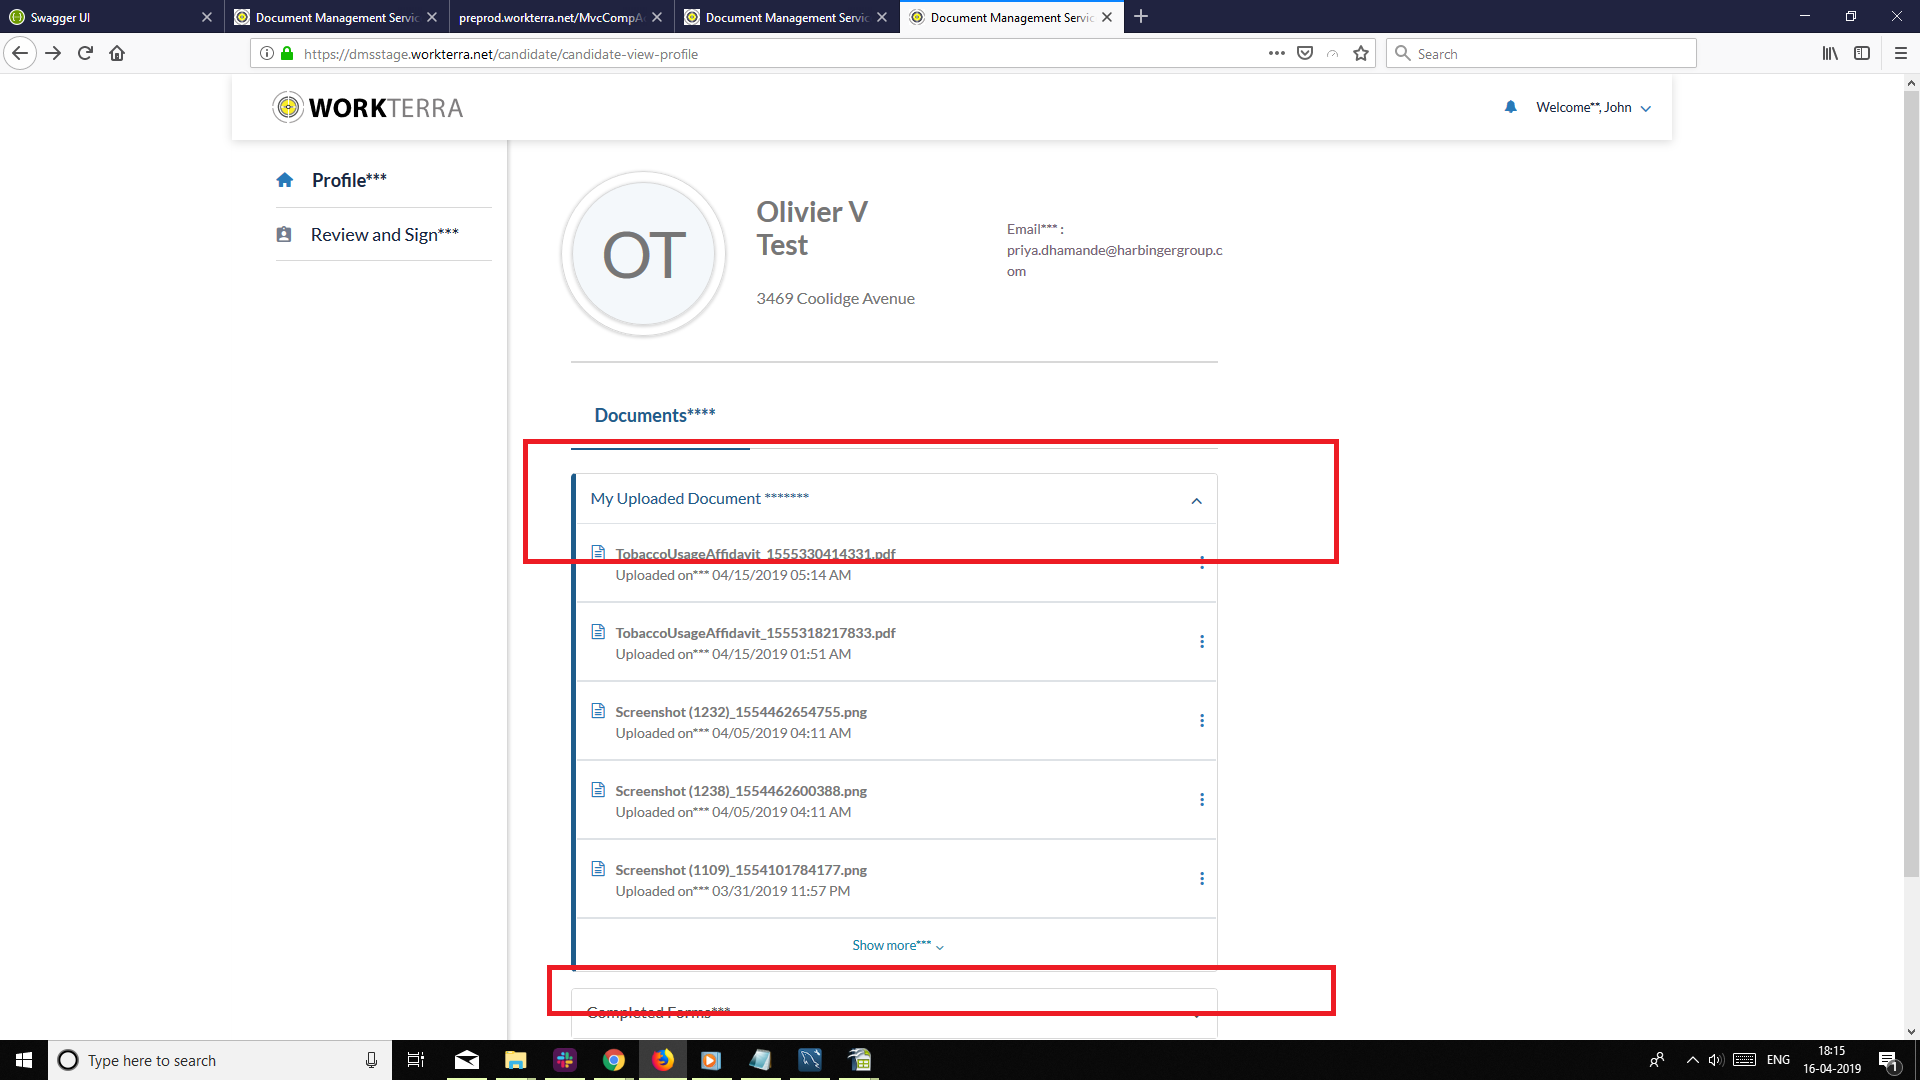1920x1080 pixels.
Task: Click file icon of Screenshot (1232) document
Action: point(598,711)
